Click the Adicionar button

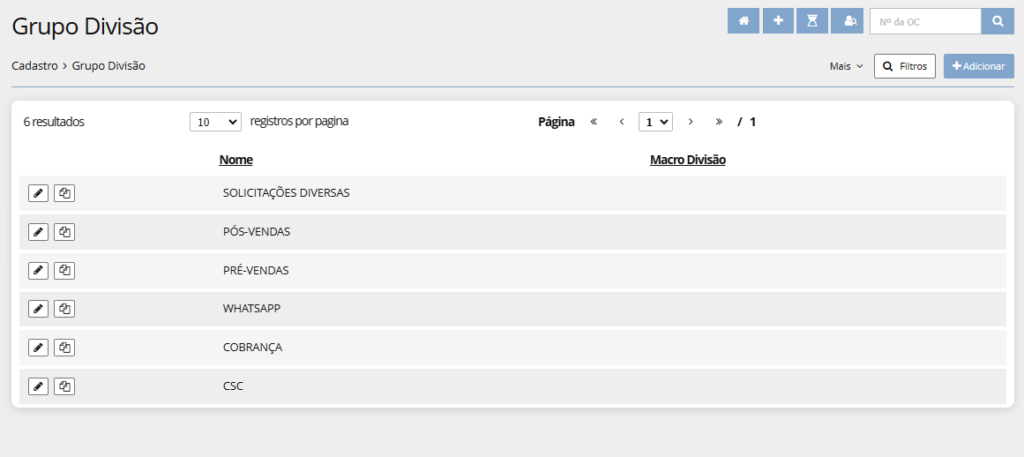pos(978,66)
